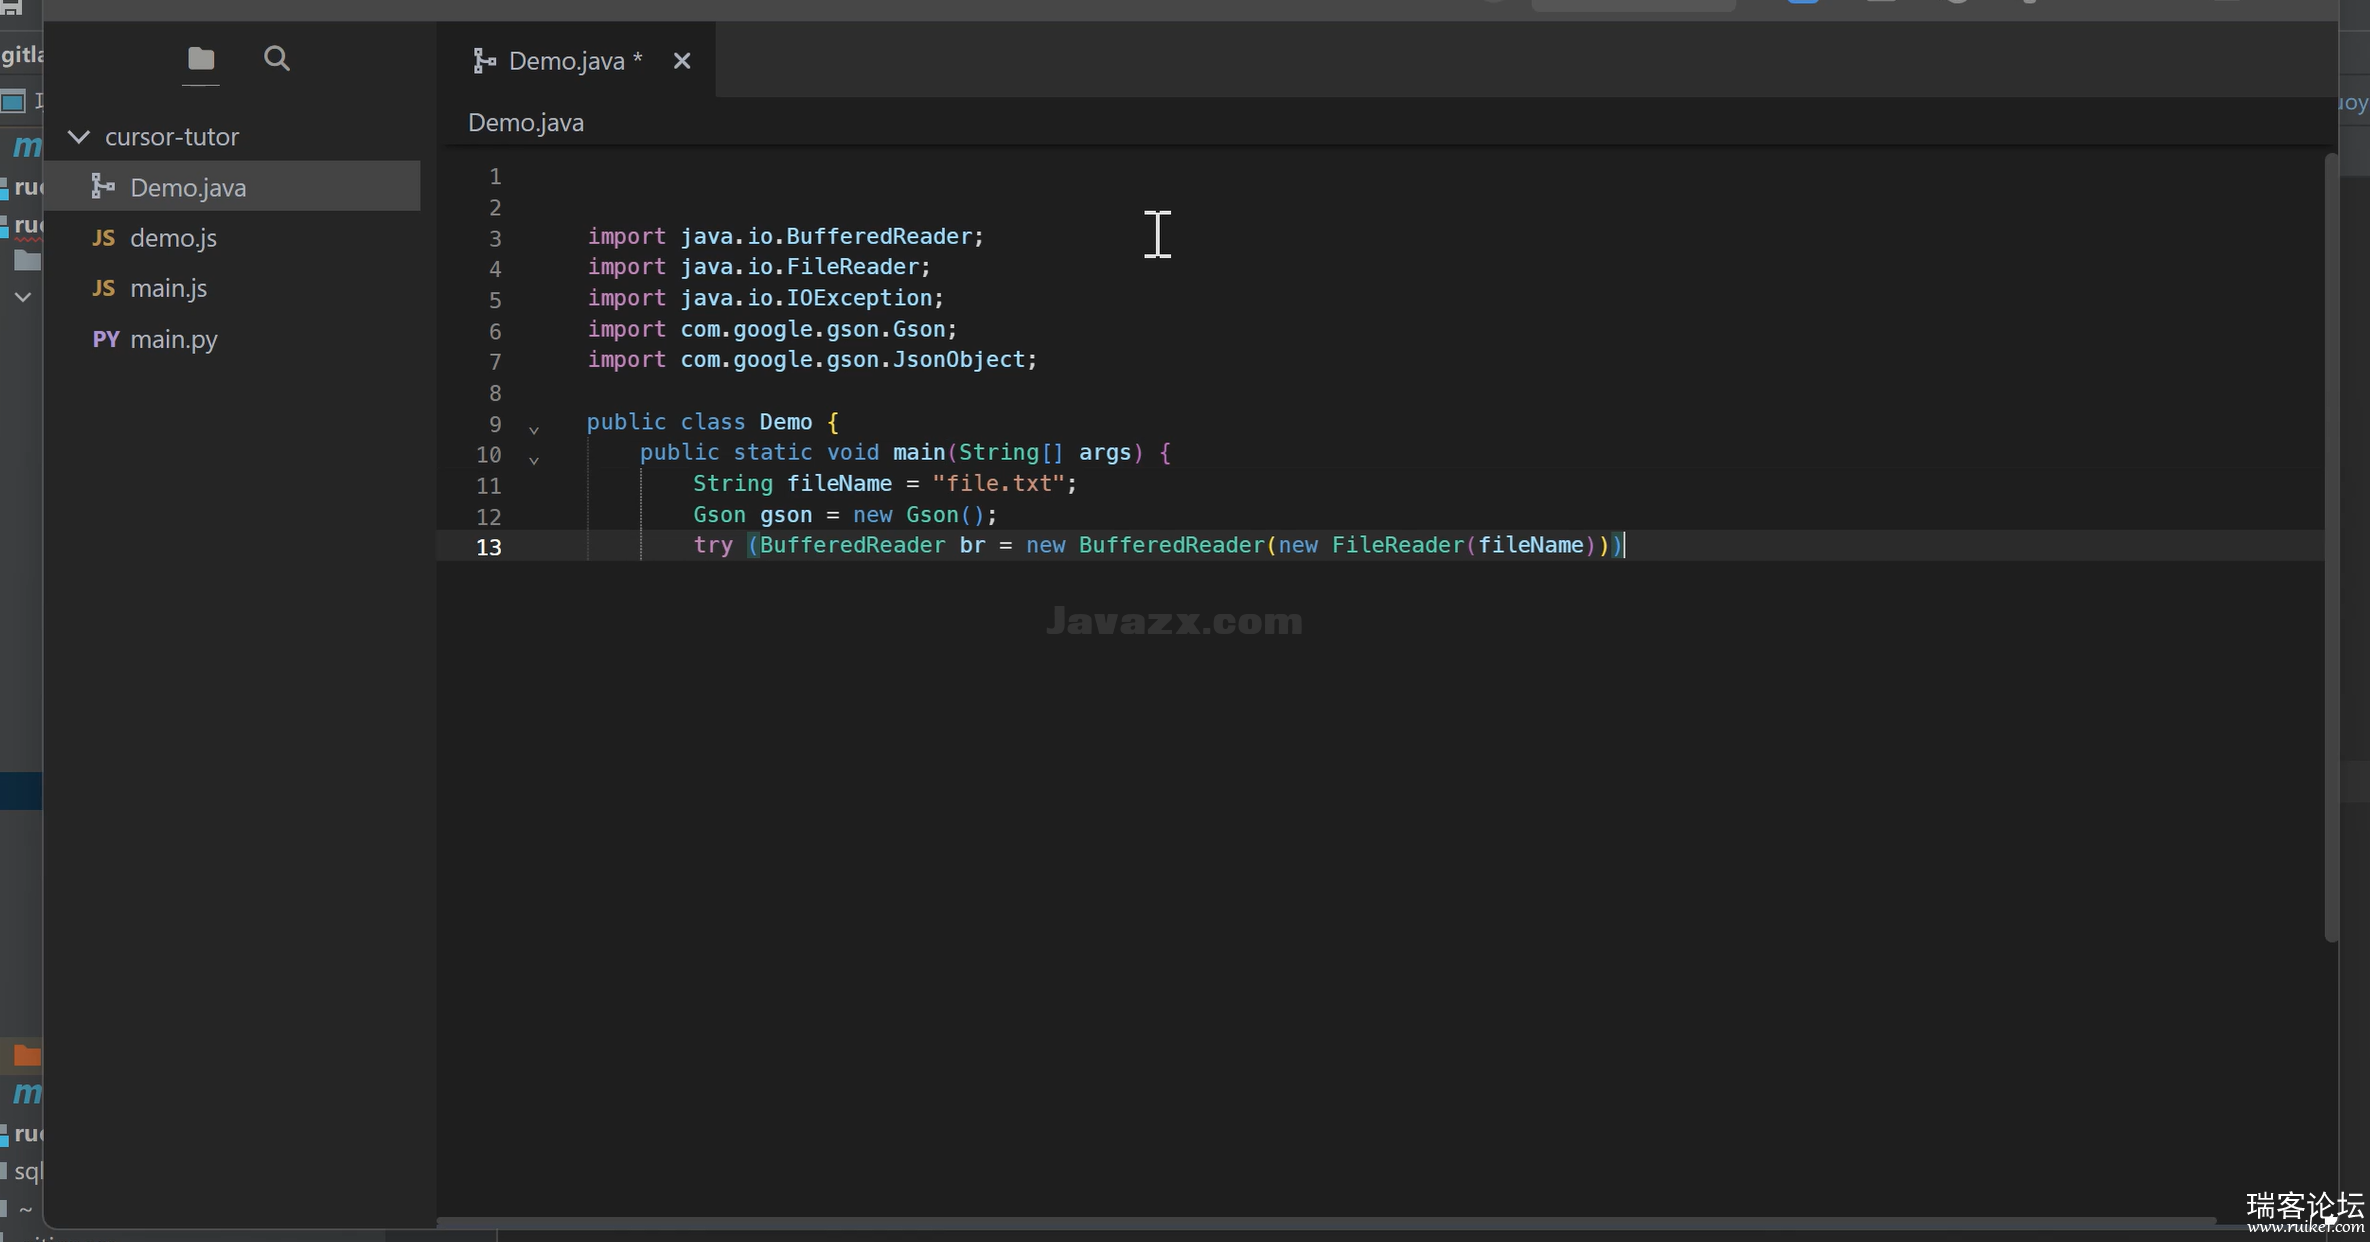Click the file type icon beside Demo.java
The image size is (2370, 1242).
102,186
